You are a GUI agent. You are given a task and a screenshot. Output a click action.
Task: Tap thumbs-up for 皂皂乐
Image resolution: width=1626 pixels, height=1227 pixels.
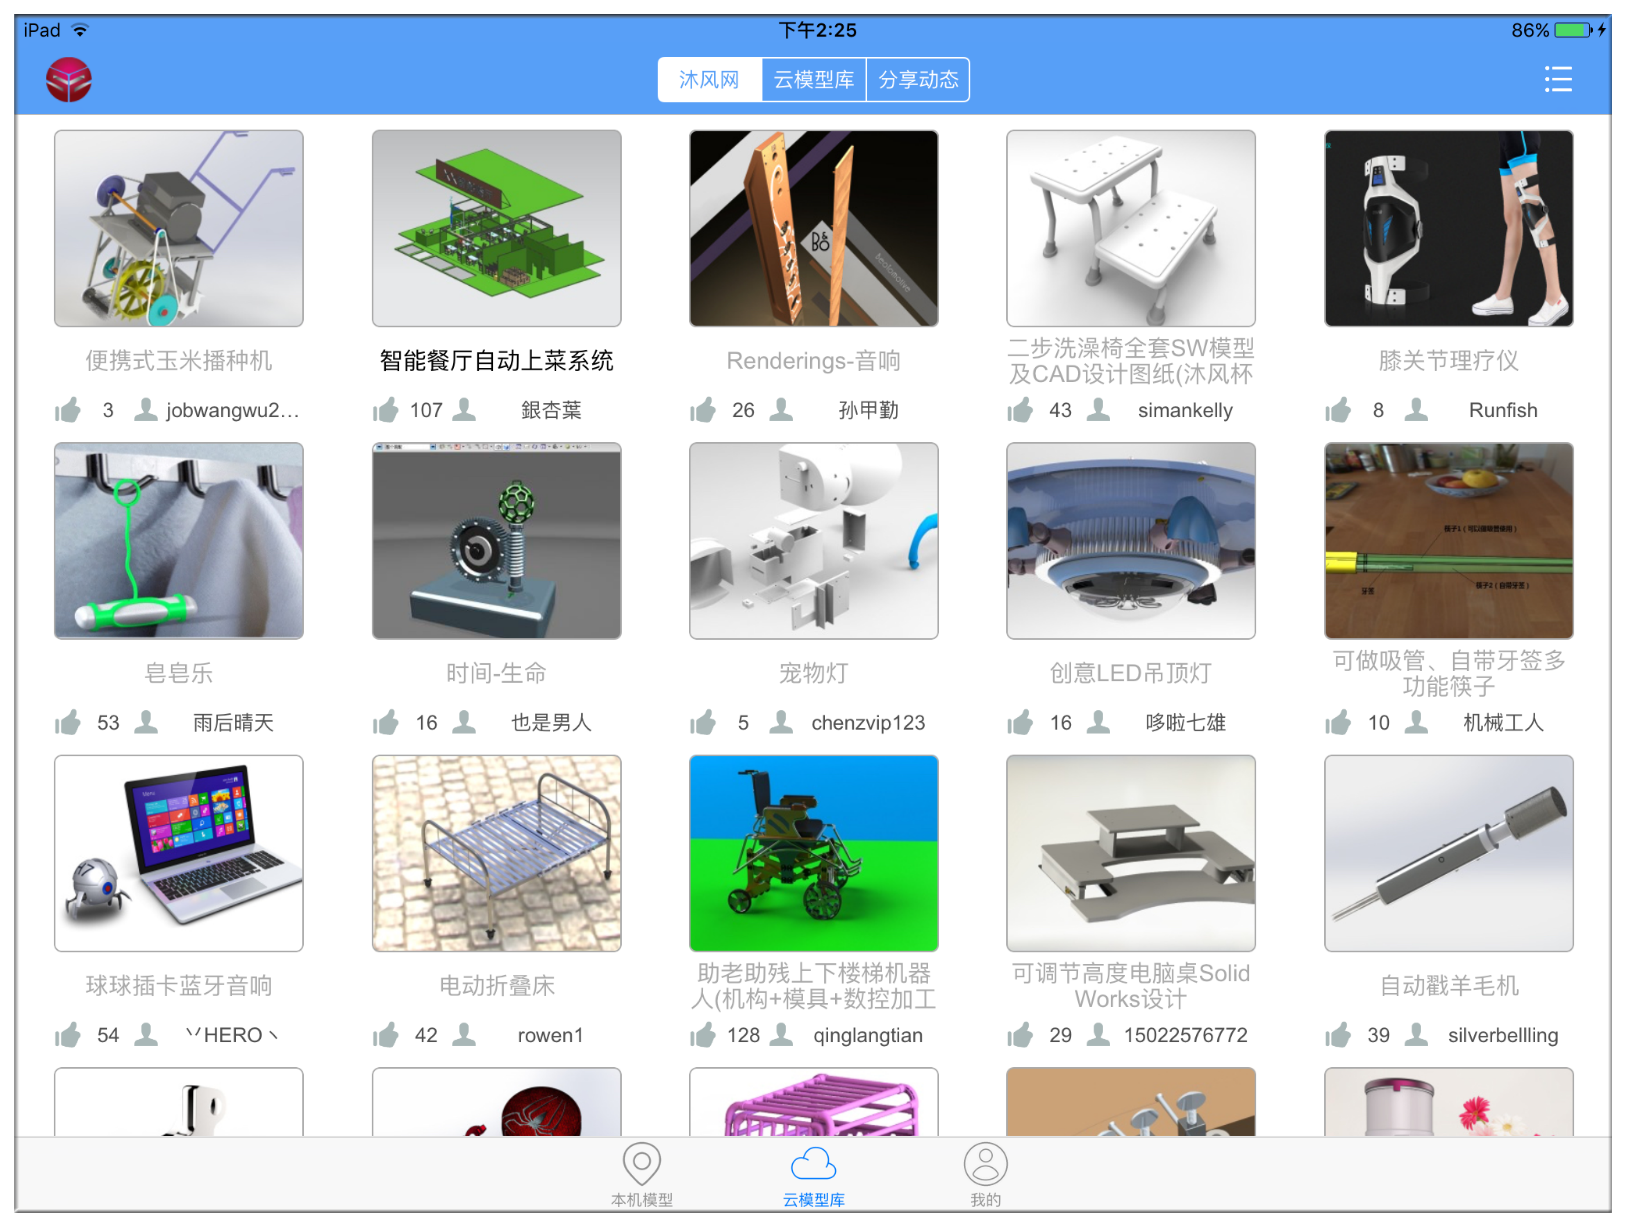click(68, 722)
